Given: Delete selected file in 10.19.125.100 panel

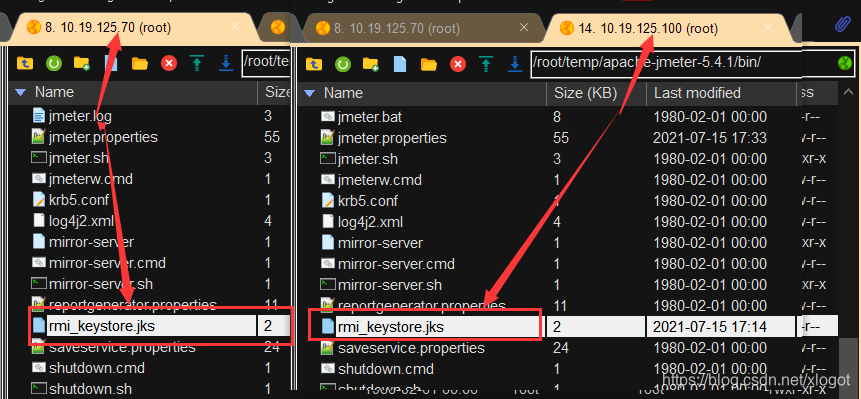Looking at the screenshot, I should pos(457,64).
